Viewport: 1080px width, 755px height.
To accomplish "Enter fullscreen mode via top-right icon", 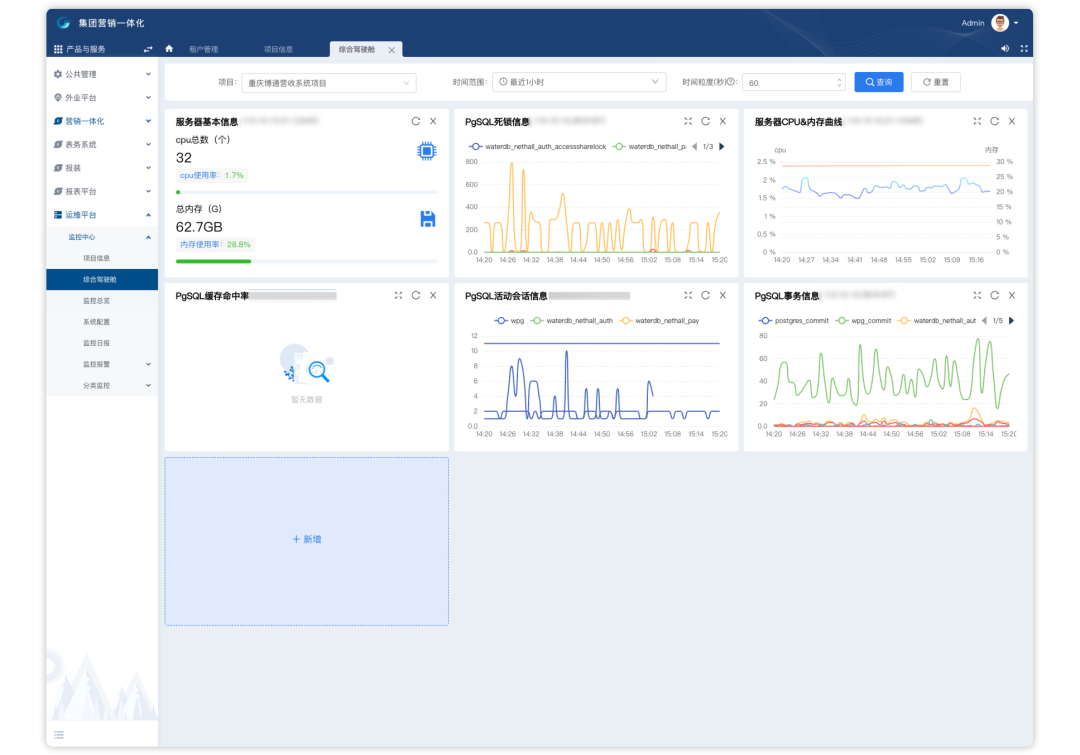I will (1024, 49).
